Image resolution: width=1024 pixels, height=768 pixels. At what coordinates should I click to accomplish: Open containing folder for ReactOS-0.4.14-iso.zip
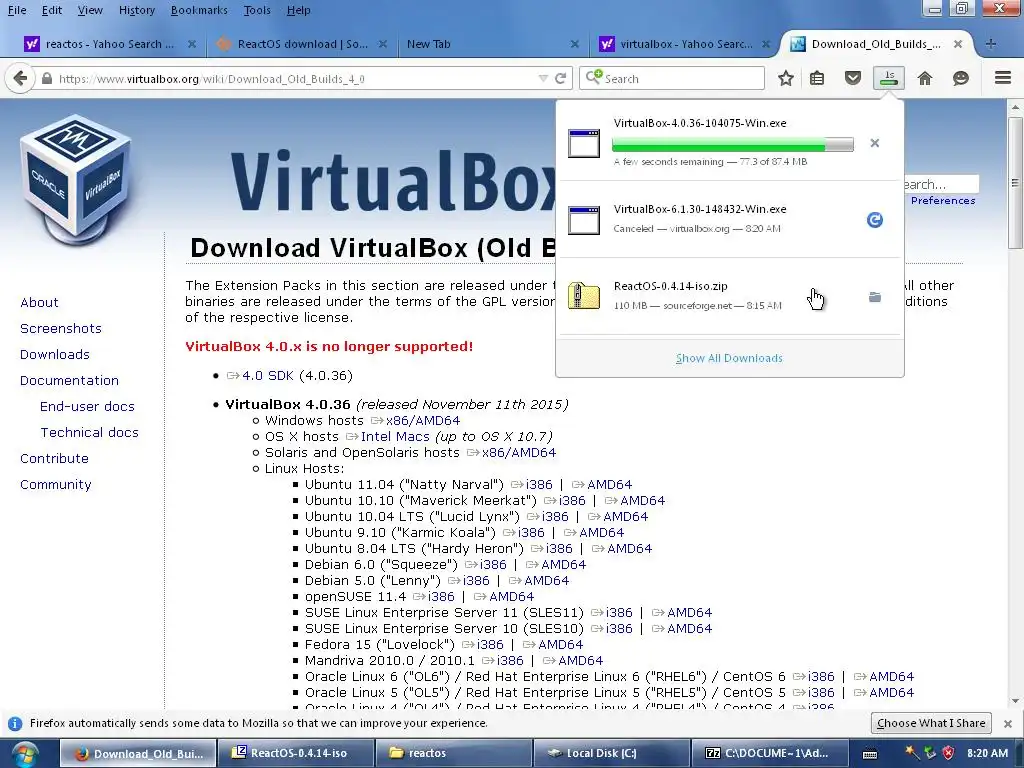(x=874, y=297)
